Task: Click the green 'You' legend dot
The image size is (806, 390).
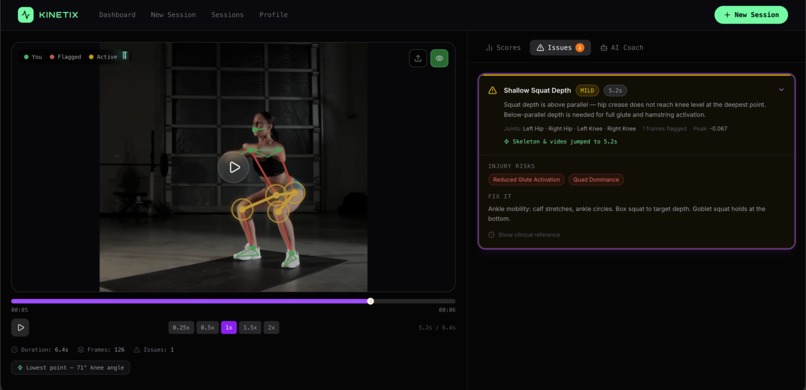Action: [26, 57]
